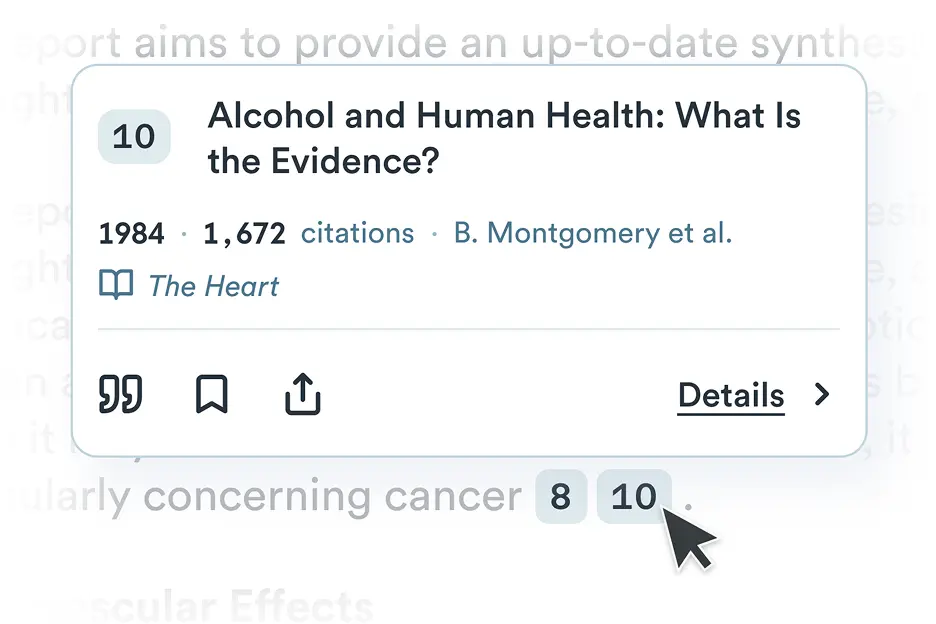
Task: Click the quotation marks cite icon
Action: click(x=121, y=394)
